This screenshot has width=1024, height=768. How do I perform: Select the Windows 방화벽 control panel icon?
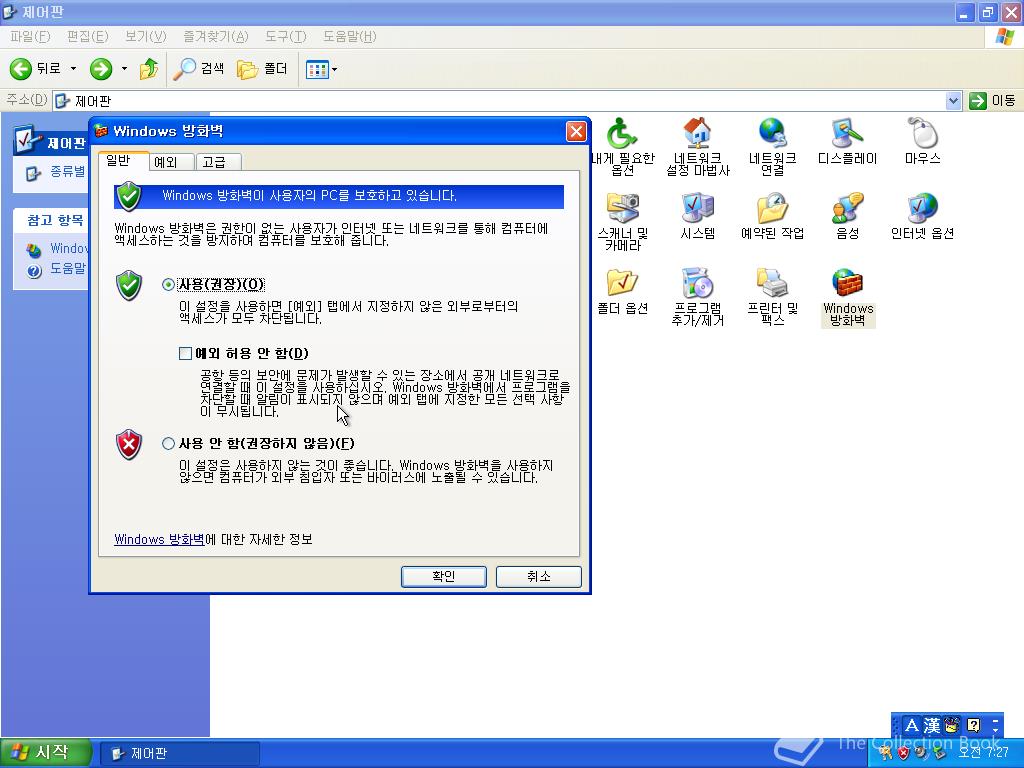[x=848, y=297]
